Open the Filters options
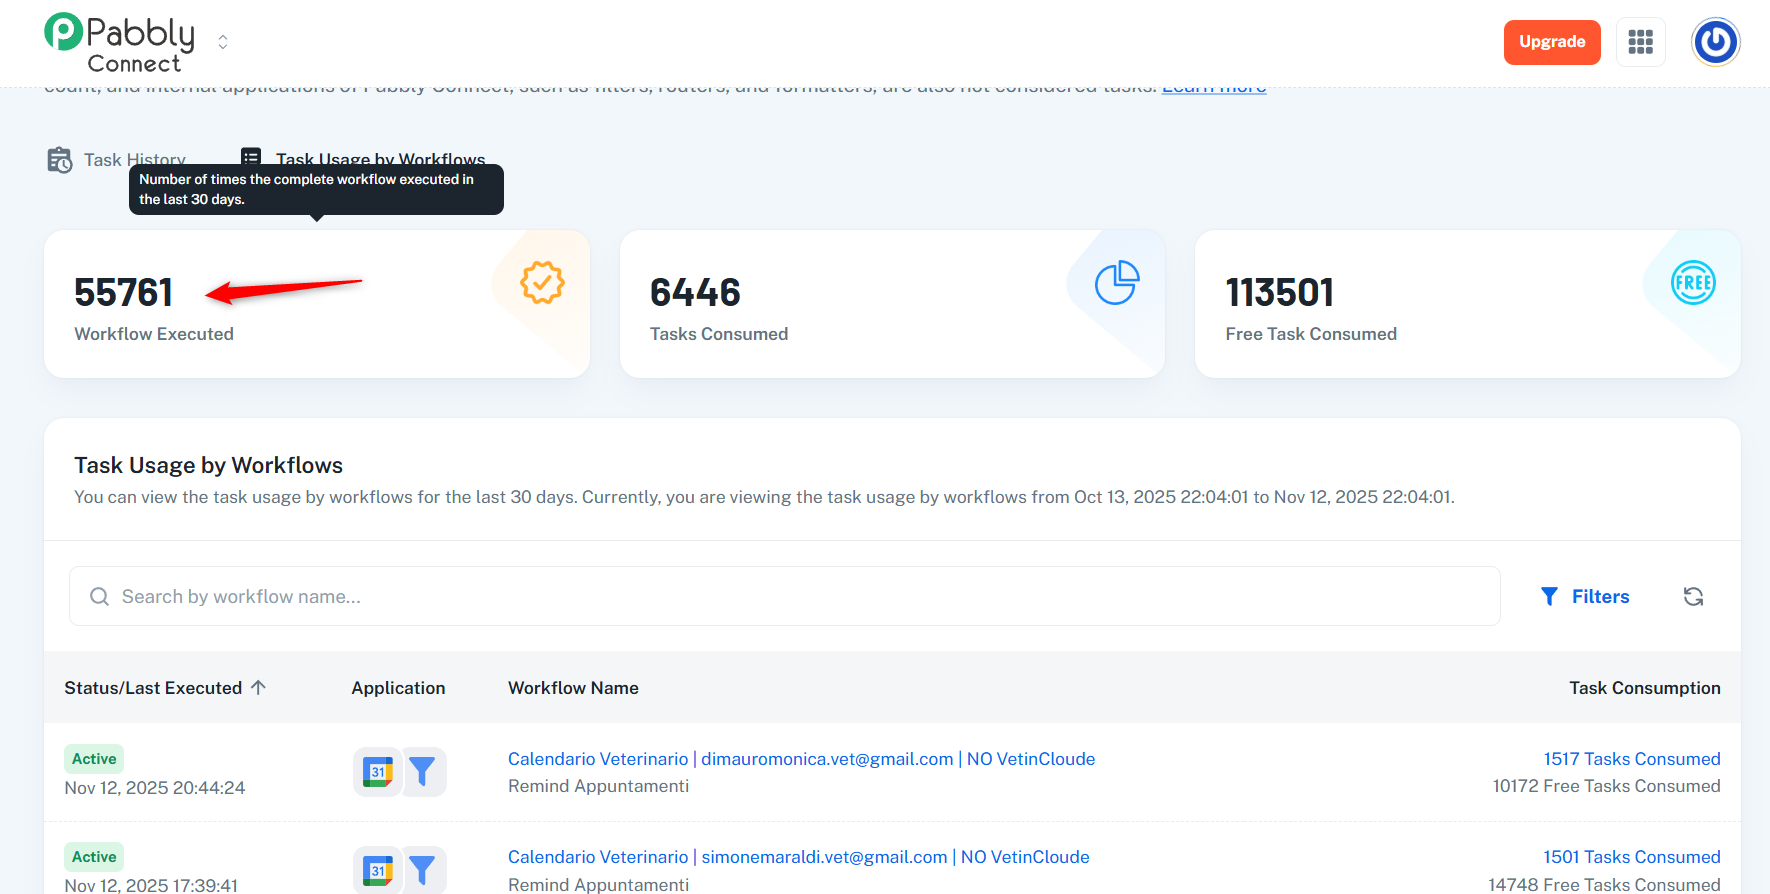1770x894 pixels. tap(1585, 597)
